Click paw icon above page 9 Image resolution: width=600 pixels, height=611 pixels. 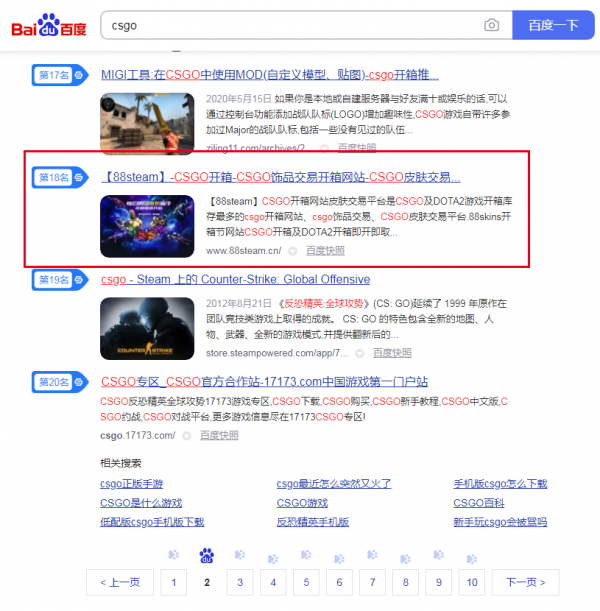point(439,554)
